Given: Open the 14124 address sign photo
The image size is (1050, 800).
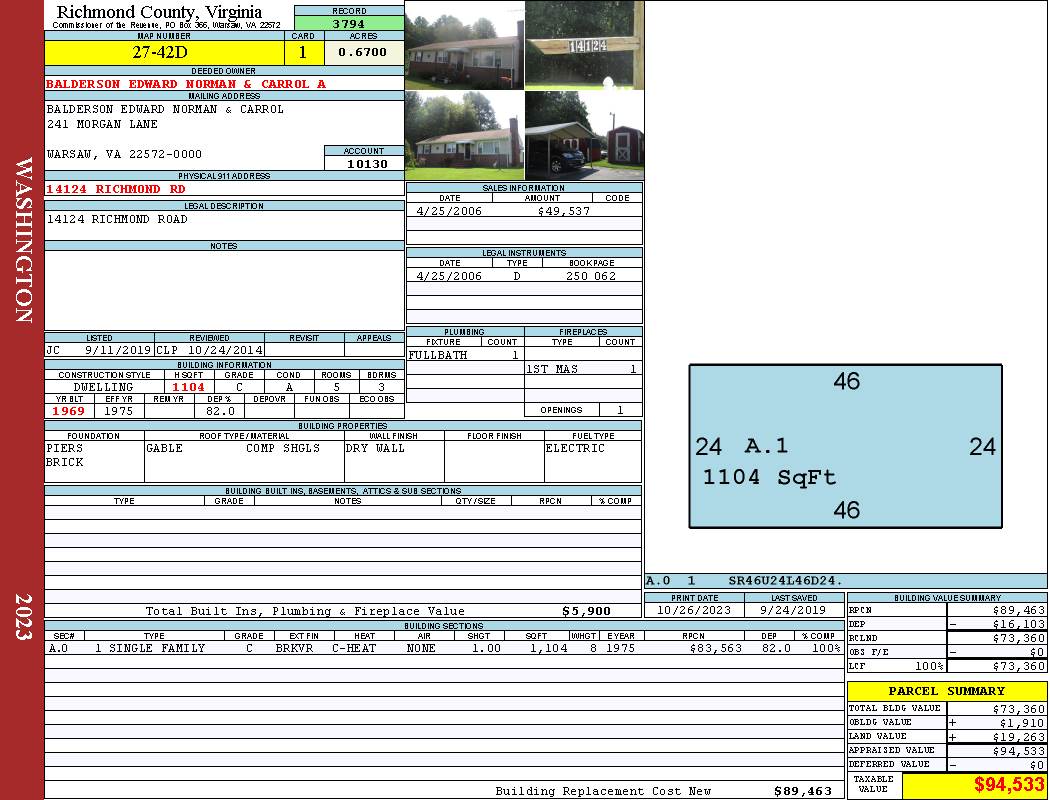Looking at the screenshot, I should 584,45.
